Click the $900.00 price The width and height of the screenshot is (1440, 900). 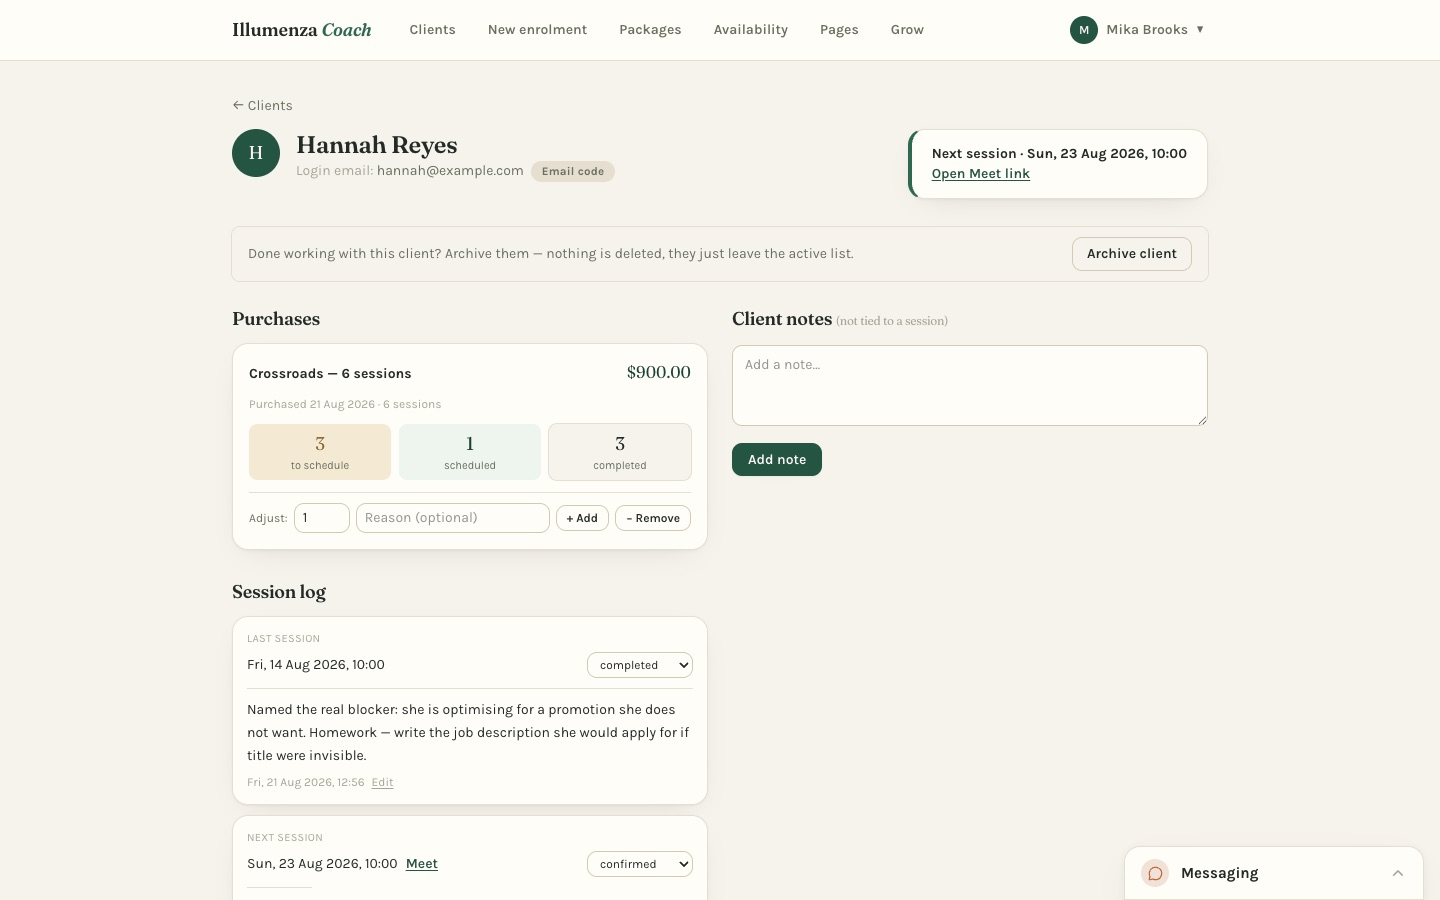(x=659, y=372)
